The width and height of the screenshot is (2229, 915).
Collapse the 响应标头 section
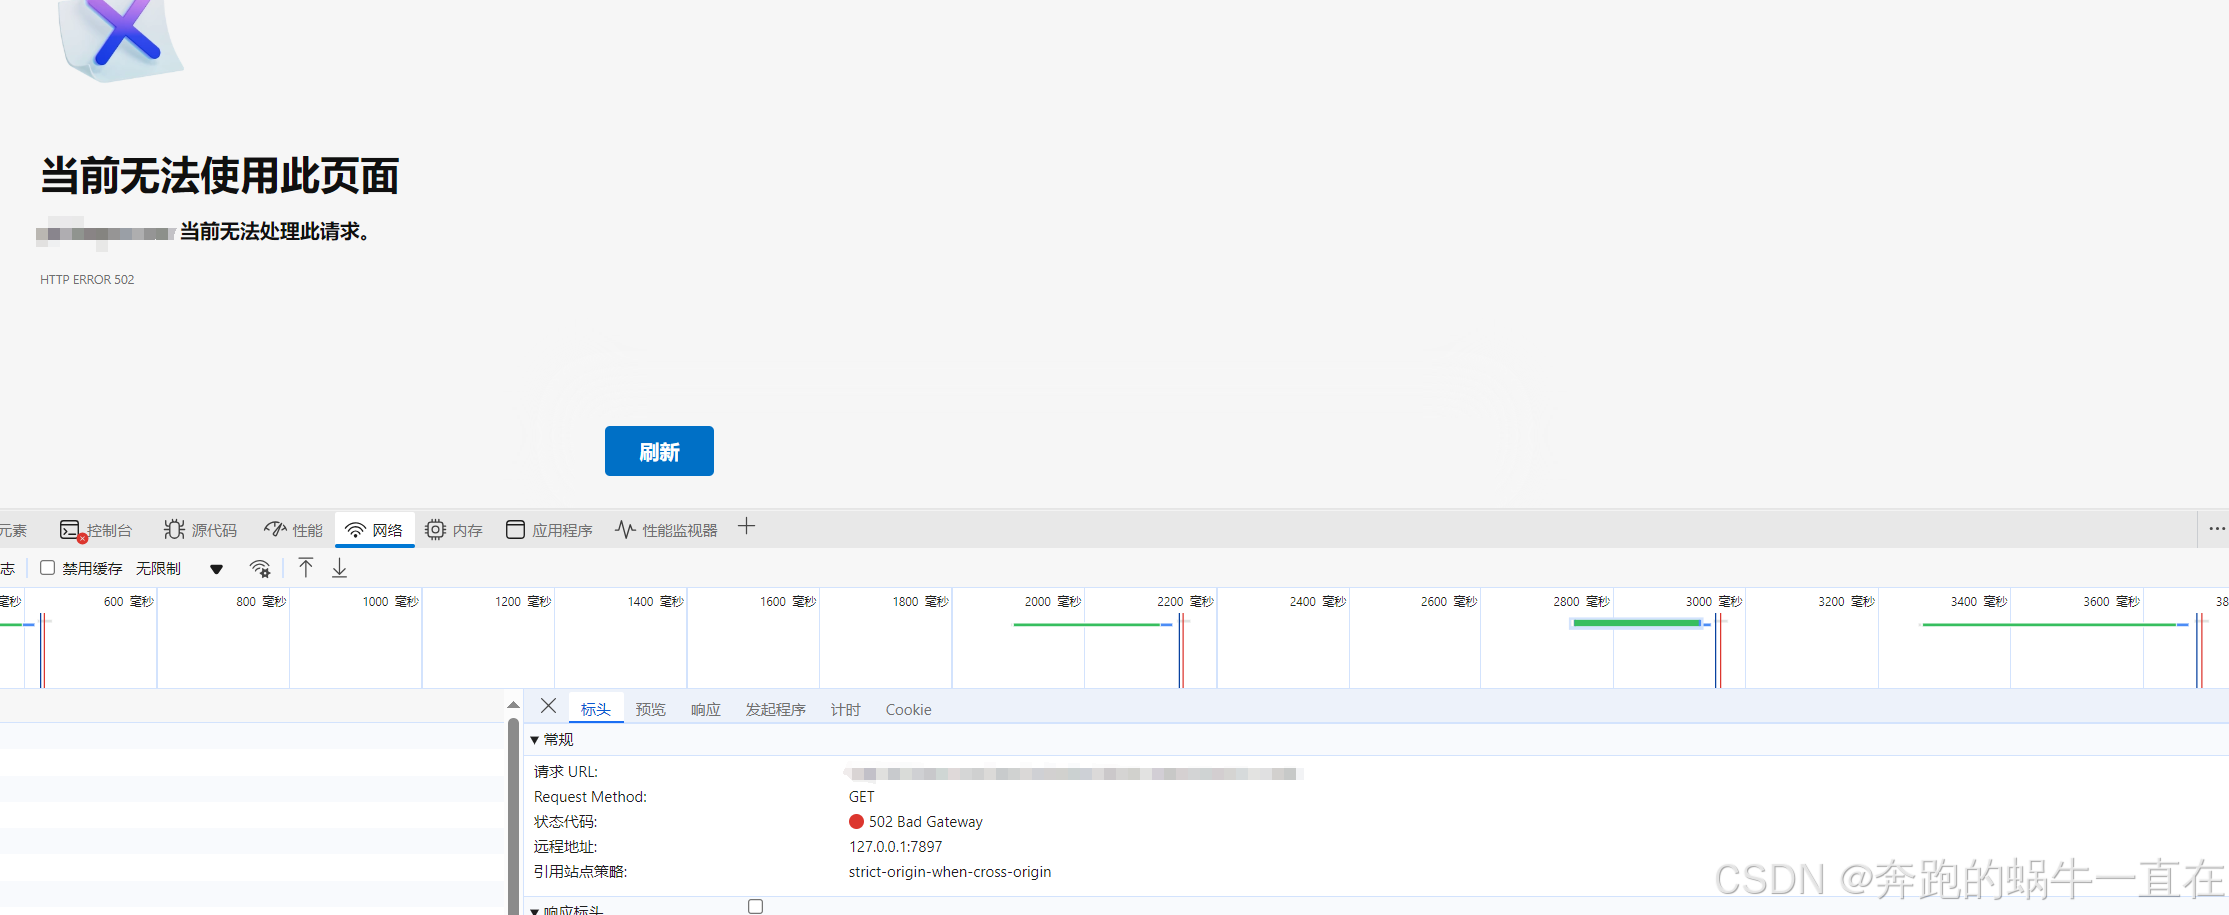click(535, 910)
